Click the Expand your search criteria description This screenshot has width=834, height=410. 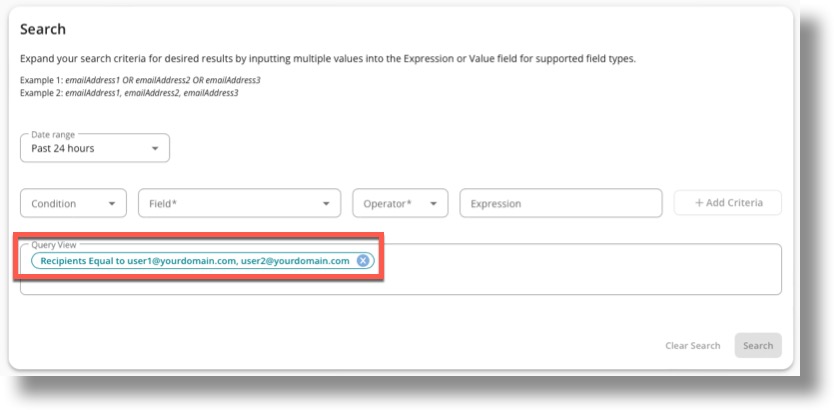[x=327, y=59]
